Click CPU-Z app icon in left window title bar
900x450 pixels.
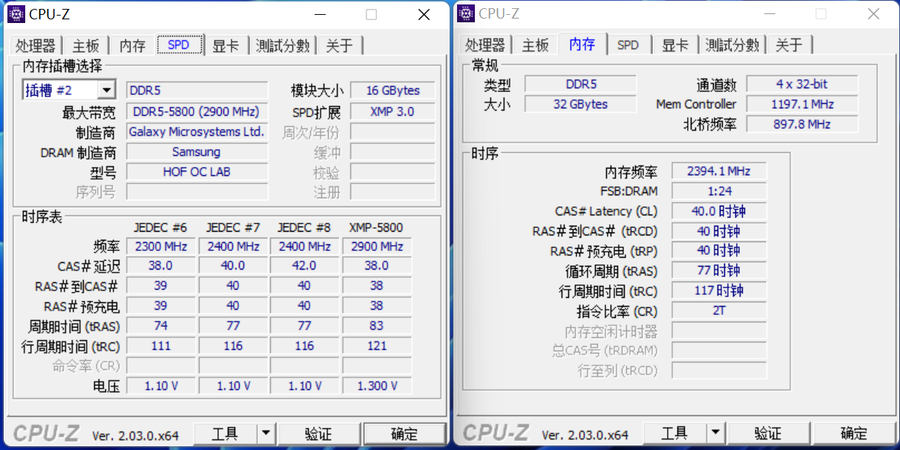click(x=16, y=14)
